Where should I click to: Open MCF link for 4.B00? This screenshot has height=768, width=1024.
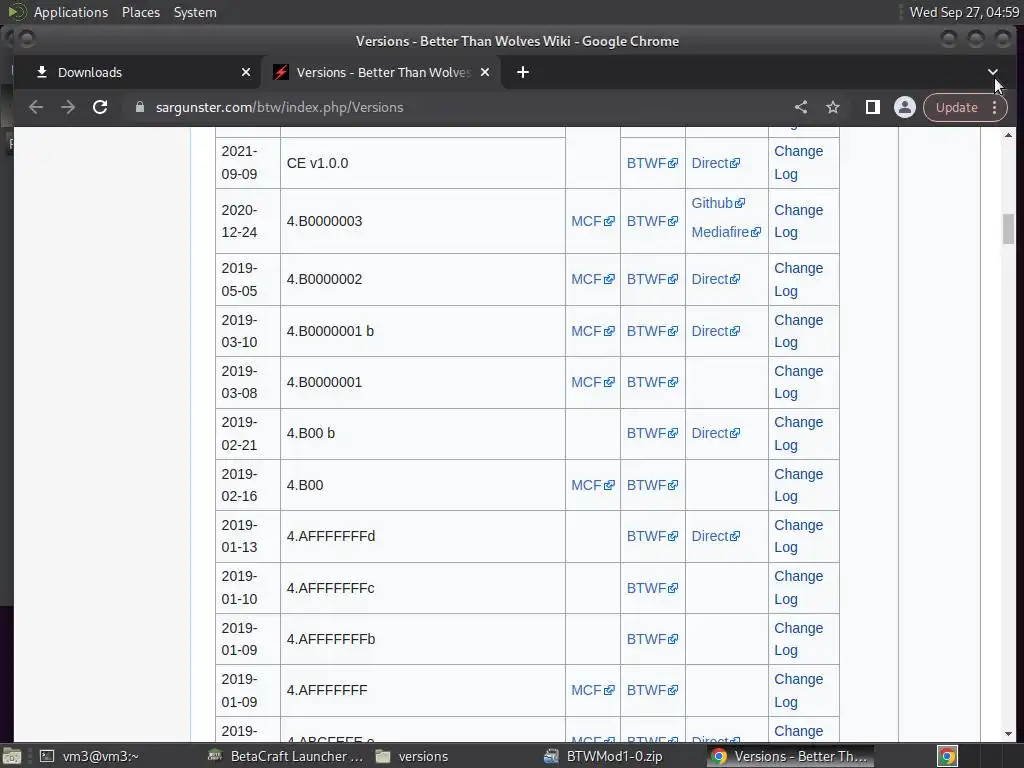(x=592, y=485)
